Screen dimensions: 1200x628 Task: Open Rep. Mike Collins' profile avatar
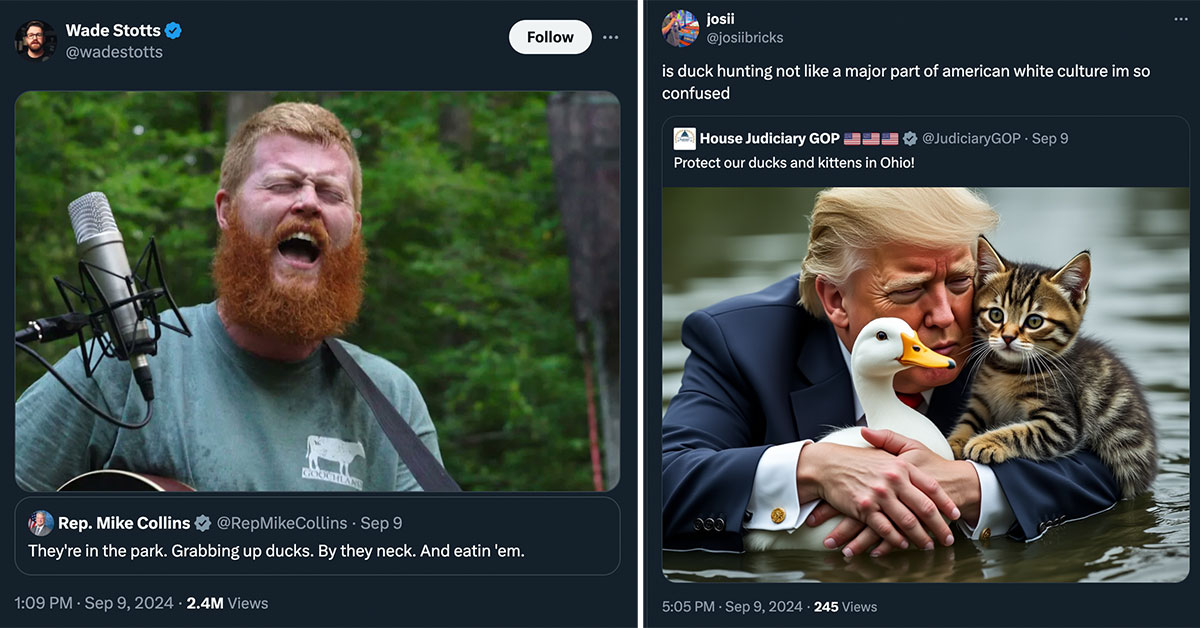coord(39,522)
